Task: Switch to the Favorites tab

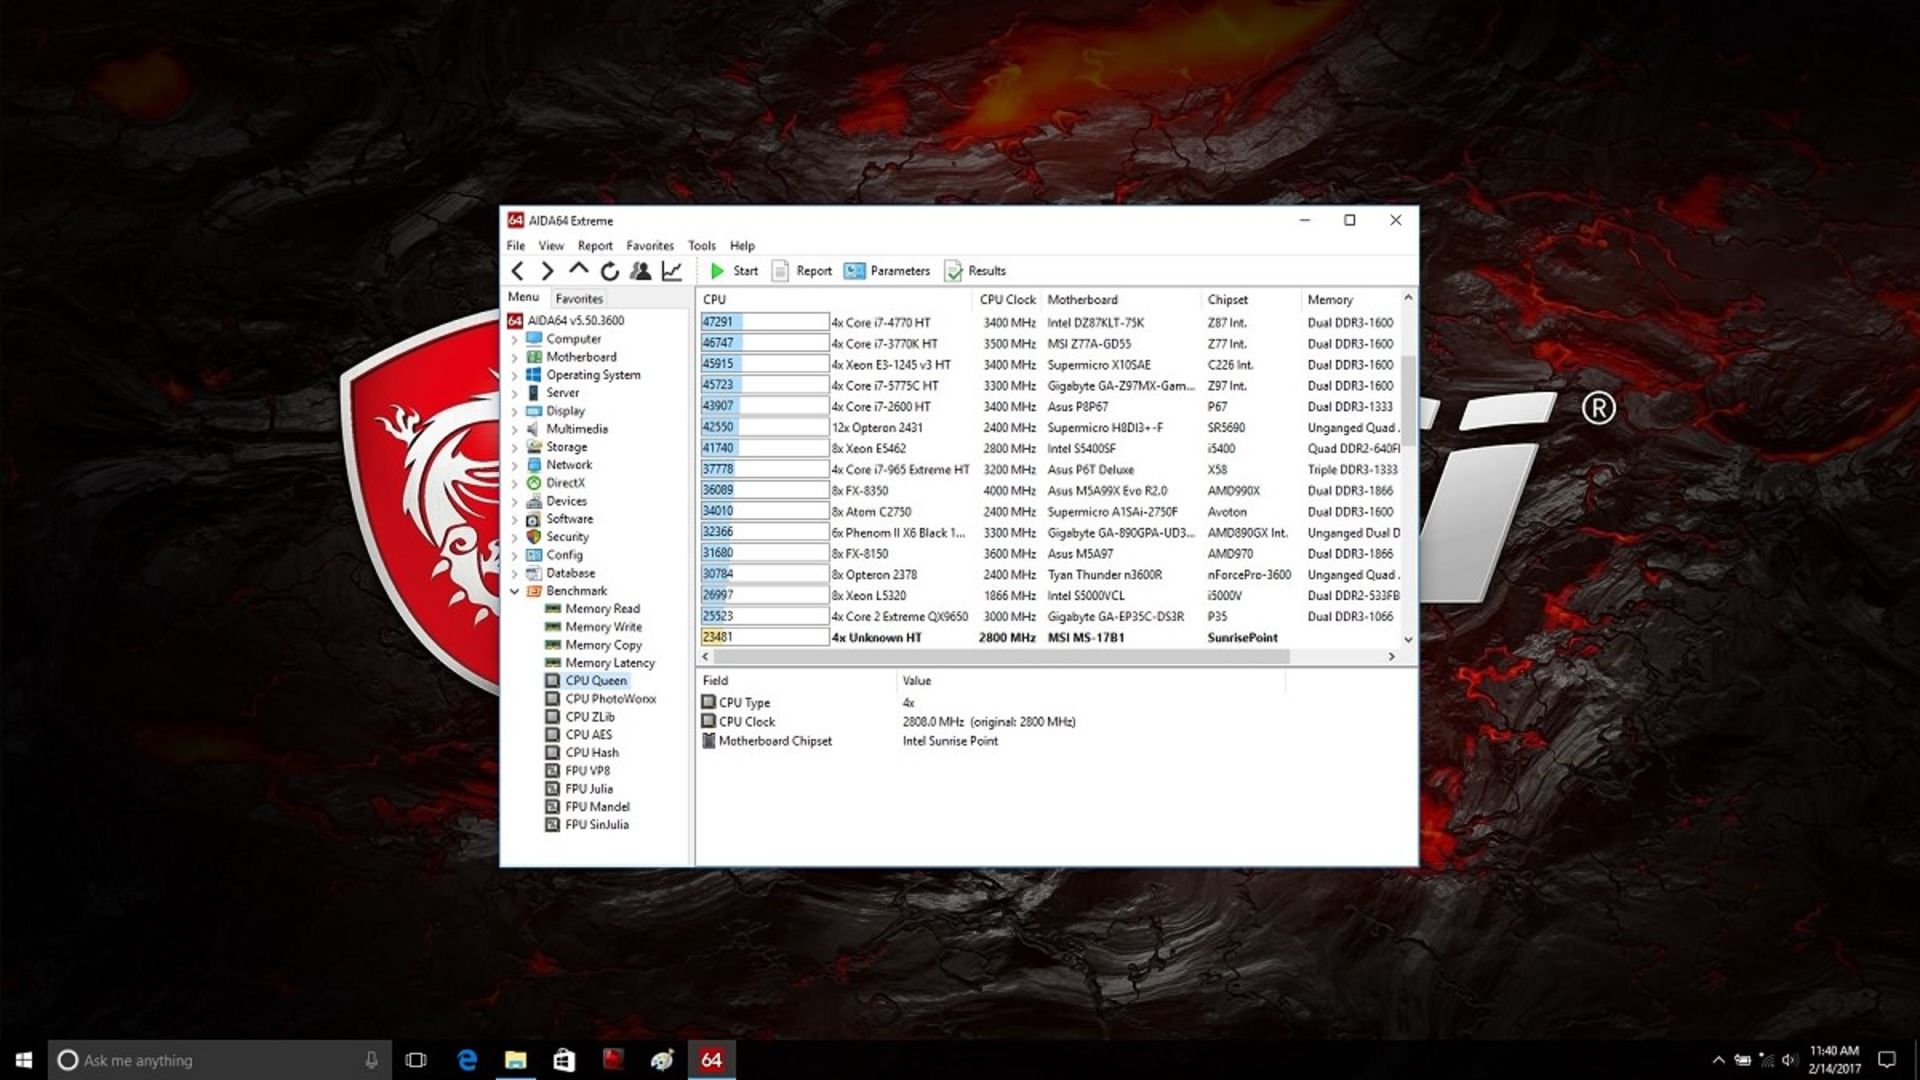Action: [x=579, y=299]
